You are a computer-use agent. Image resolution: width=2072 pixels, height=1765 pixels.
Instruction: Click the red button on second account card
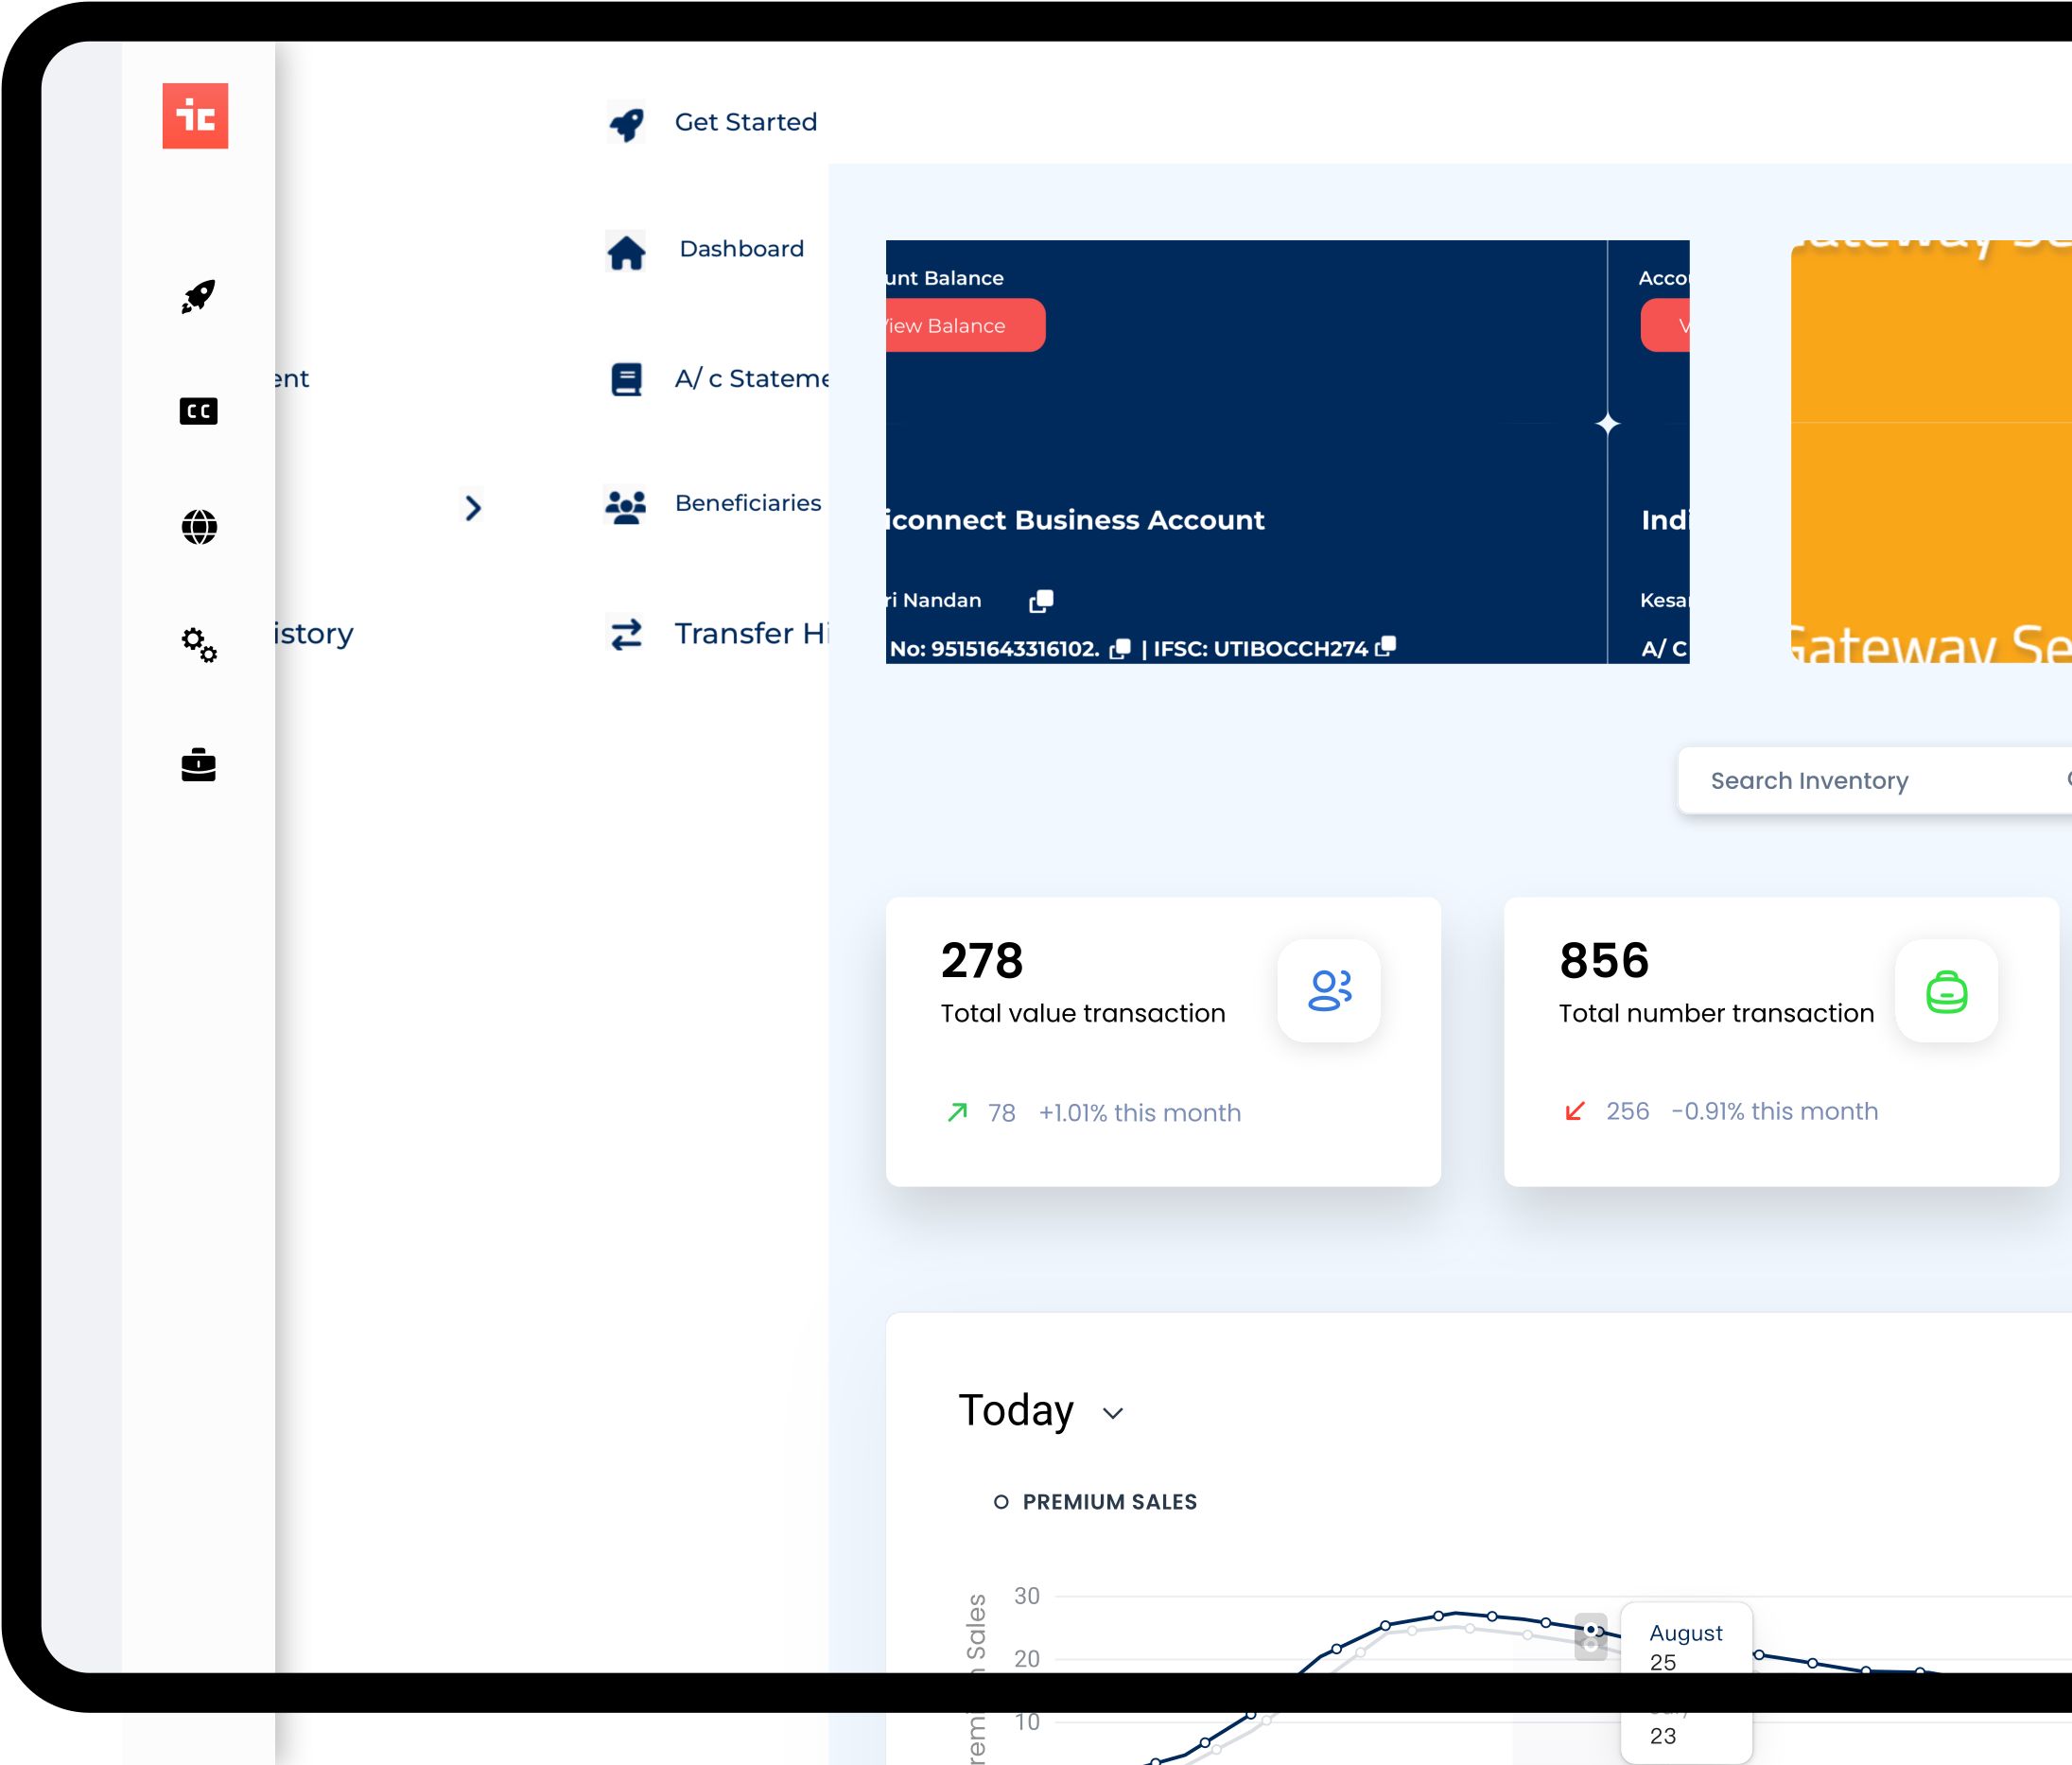pyautogui.click(x=1665, y=325)
